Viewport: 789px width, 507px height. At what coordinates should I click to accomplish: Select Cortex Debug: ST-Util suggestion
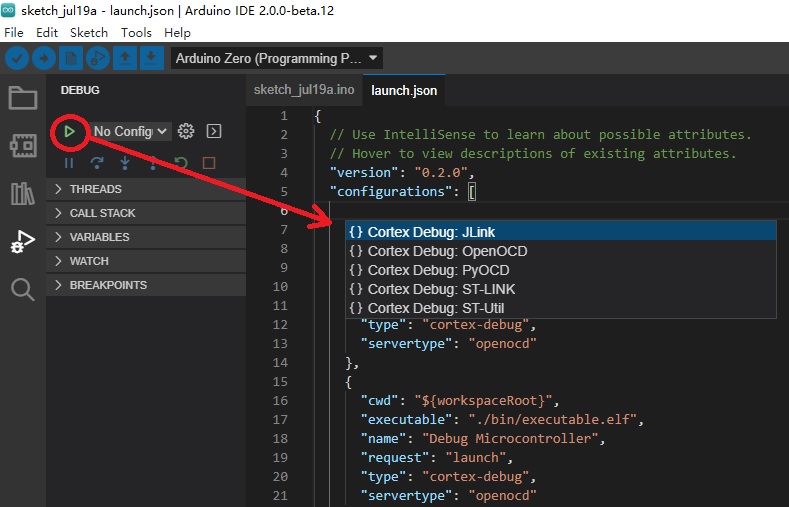point(561,308)
